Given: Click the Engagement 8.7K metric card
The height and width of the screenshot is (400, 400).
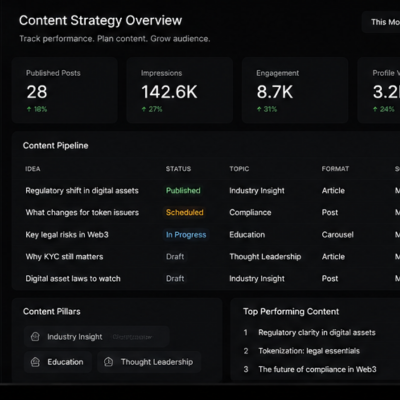Looking at the screenshot, I should tap(295, 90).
